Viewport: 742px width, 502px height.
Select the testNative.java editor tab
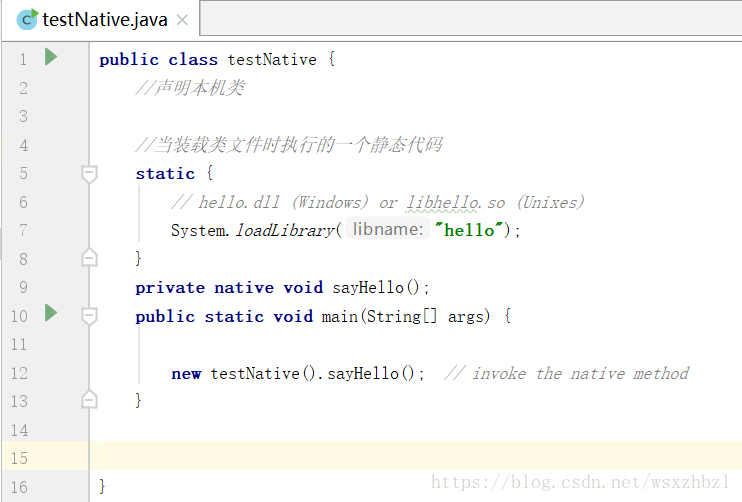click(x=101, y=20)
